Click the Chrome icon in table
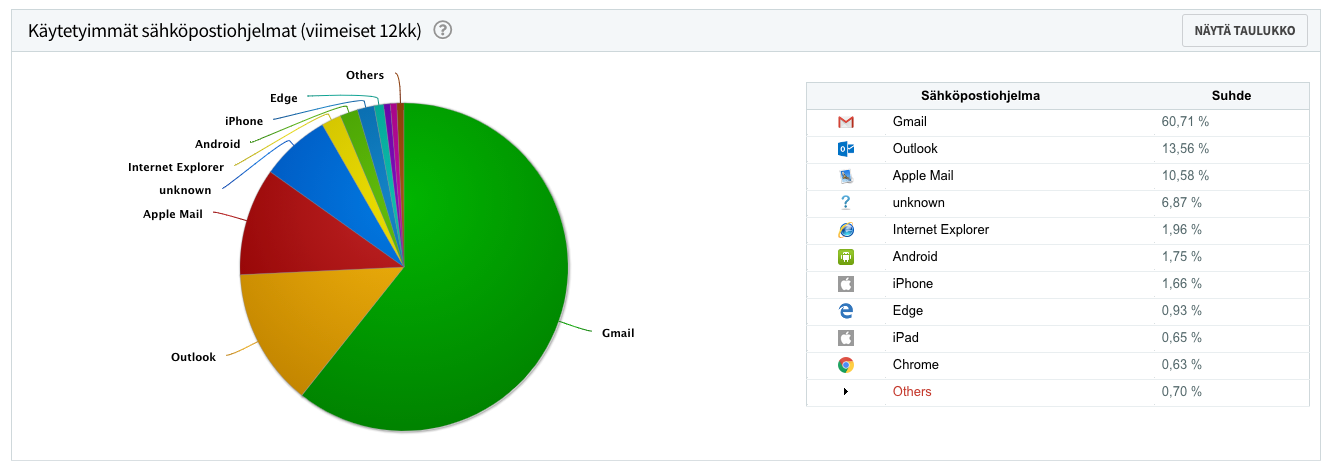The width and height of the screenshot is (1332, 473). tap(846, 365)
